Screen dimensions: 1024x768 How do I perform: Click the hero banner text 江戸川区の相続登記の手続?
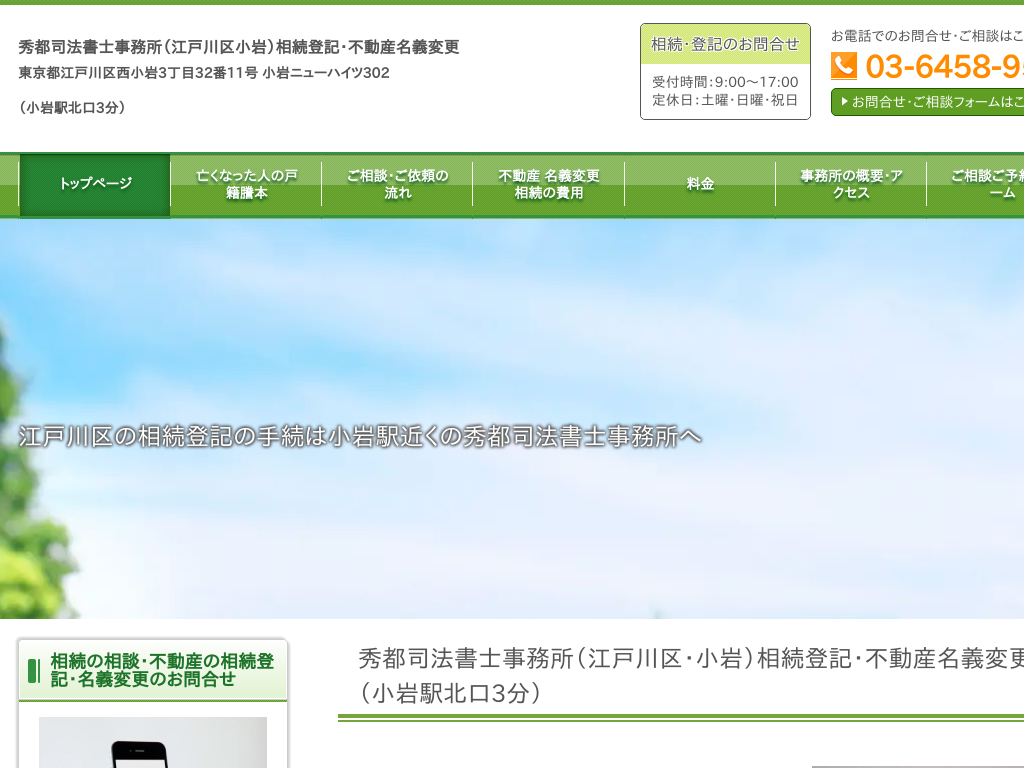point(360,437)
